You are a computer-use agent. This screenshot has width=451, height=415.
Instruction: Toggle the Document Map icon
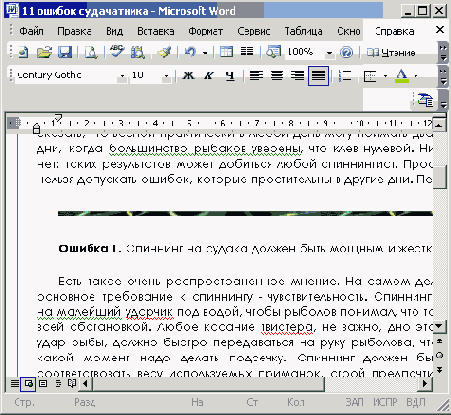pos(273,52)
